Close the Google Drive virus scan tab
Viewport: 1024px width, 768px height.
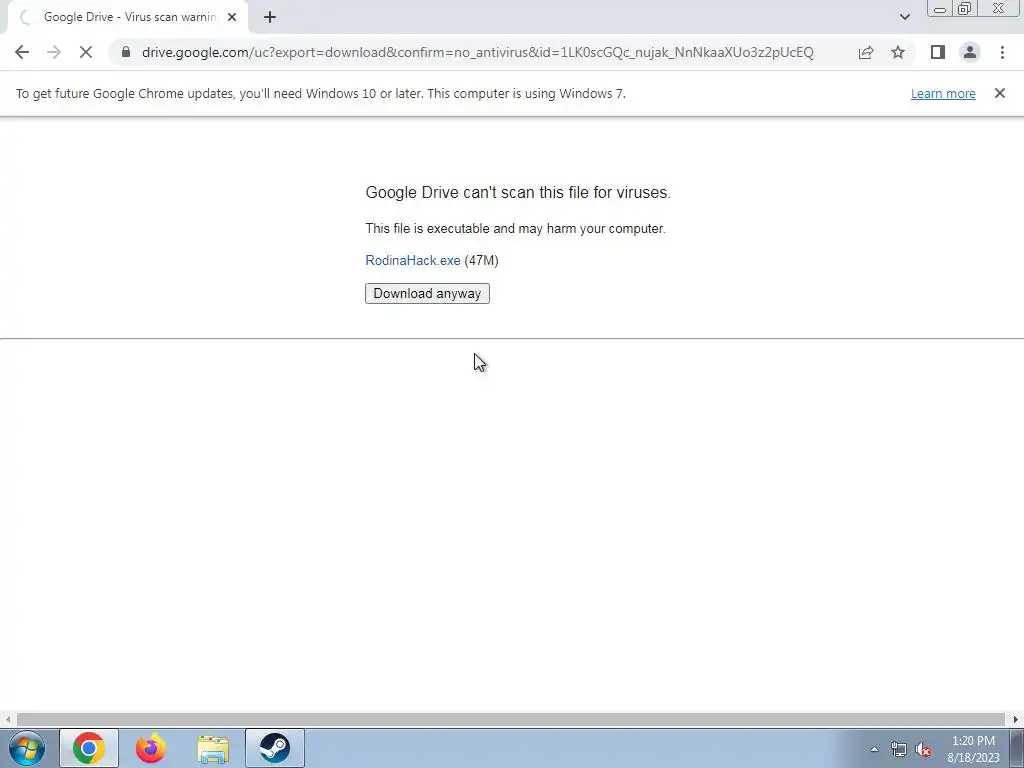232,17
